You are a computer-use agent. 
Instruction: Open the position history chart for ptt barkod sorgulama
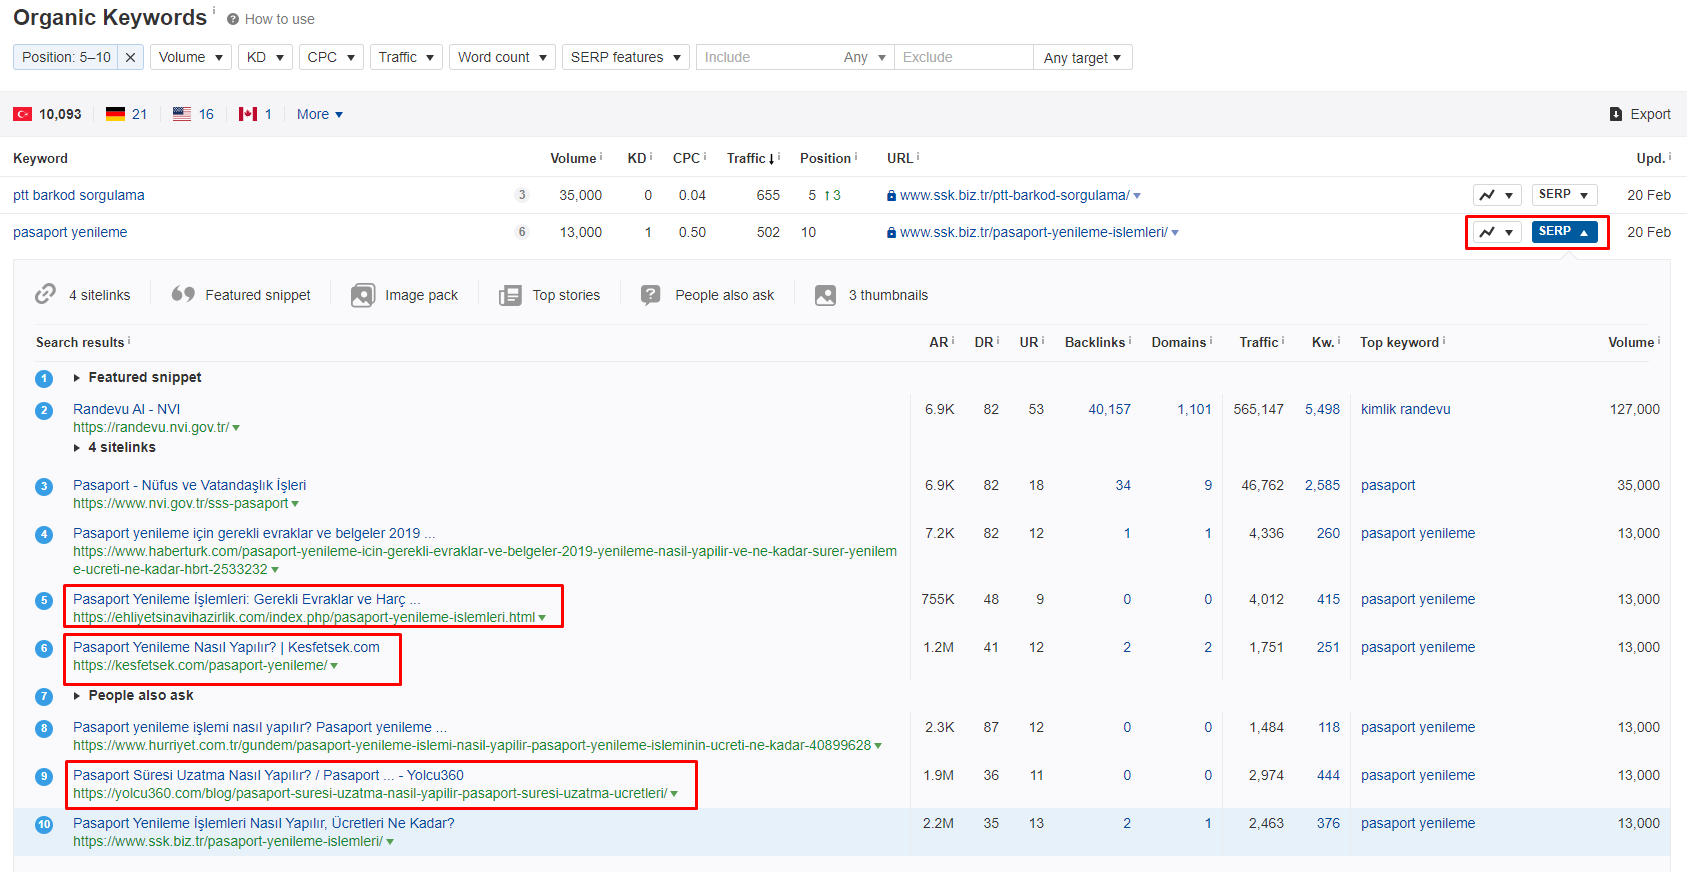(x=1497, y=195)
